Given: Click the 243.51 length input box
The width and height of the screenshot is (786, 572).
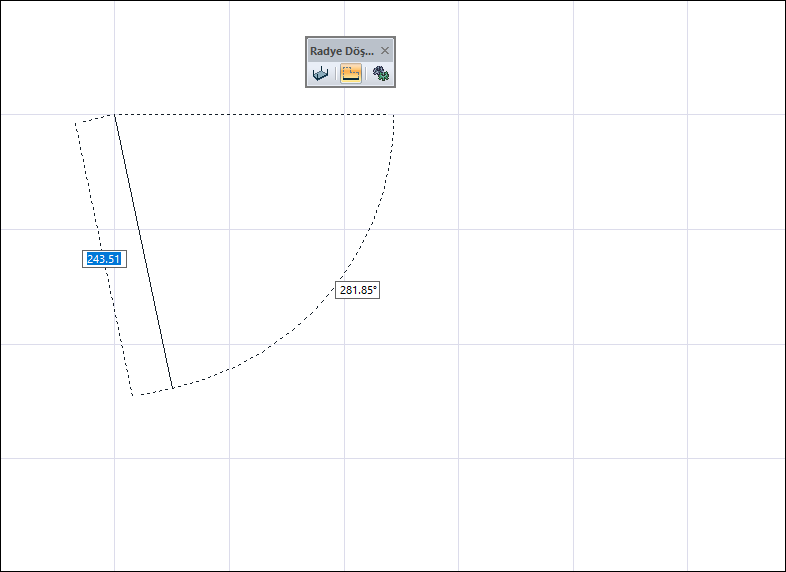Looking at the screenshot, I should pos(104,259).
